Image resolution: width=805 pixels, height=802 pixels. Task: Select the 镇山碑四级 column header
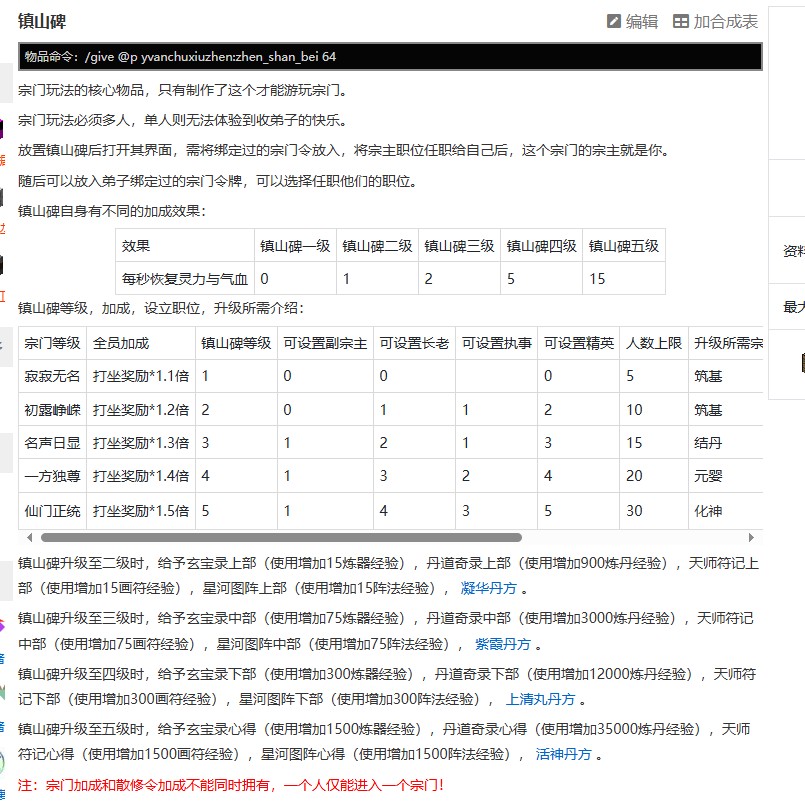pos(542,246)
